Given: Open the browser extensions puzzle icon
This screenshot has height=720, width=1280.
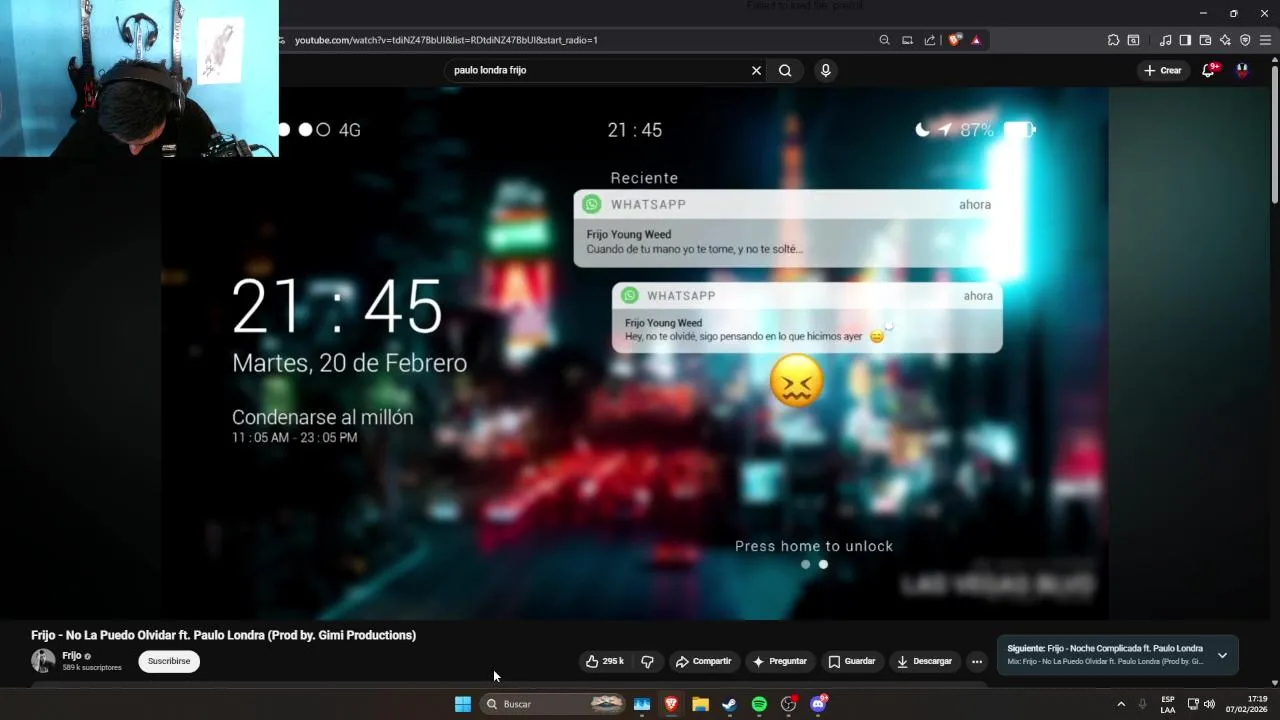Looking at the screenshot, I should [x=1113, y=40].
